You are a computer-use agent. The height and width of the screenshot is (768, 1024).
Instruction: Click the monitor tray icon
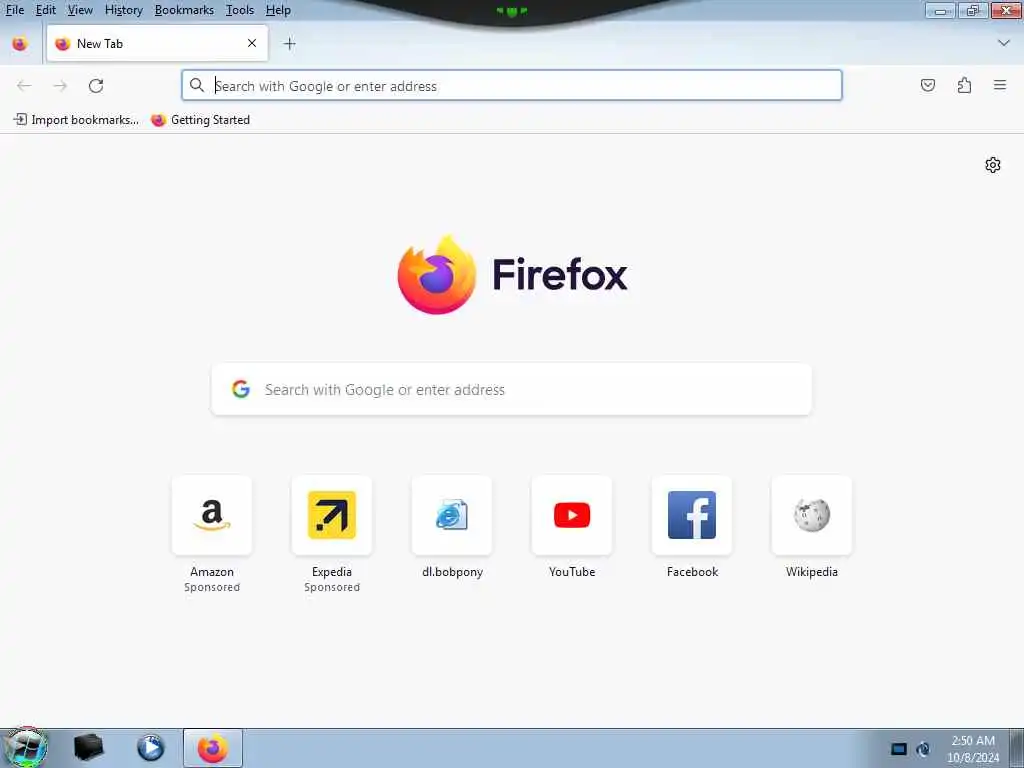pos(899,748)
